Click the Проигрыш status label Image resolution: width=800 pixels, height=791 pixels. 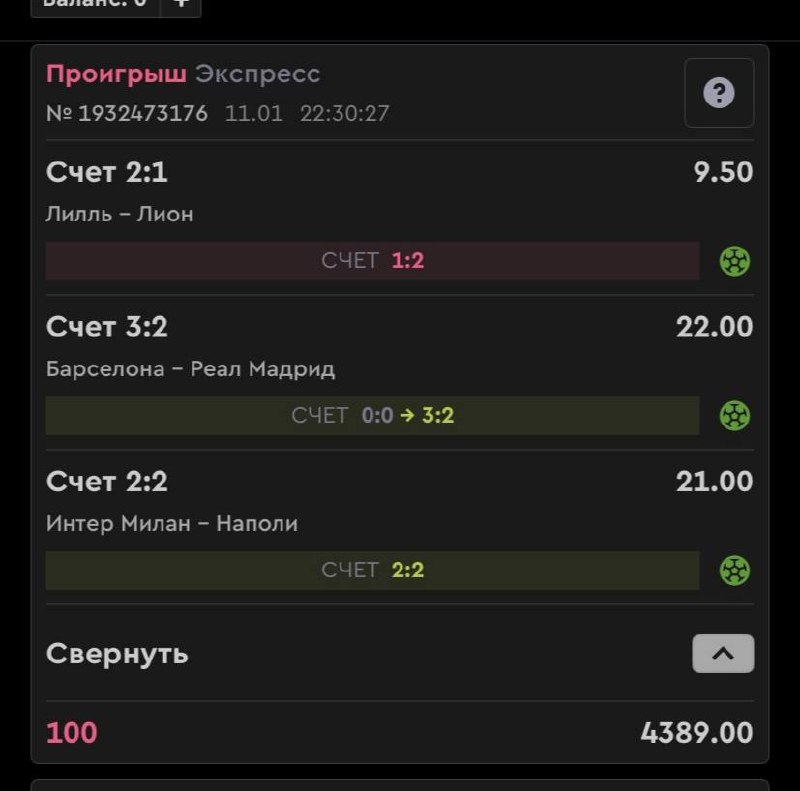(x=116, y=74)
